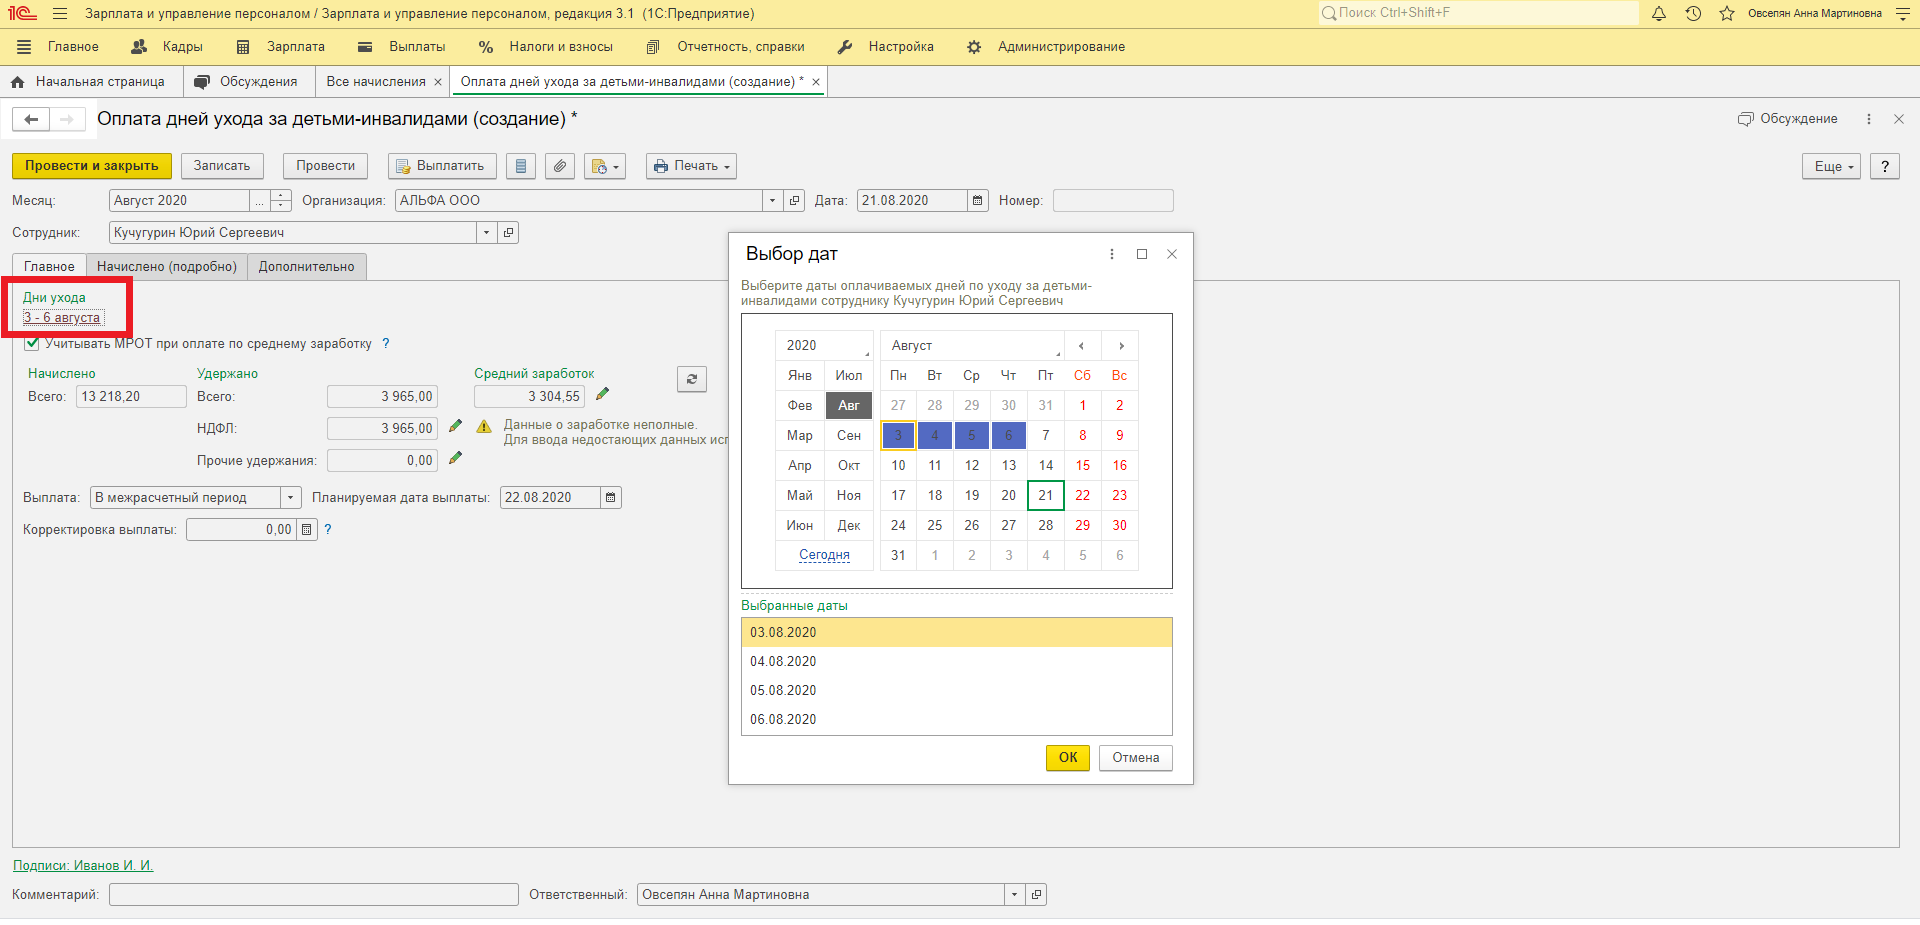Viewport: 1920px width, 925px height.
Task: Click the paperclip attached files icon
Action: 560,166
